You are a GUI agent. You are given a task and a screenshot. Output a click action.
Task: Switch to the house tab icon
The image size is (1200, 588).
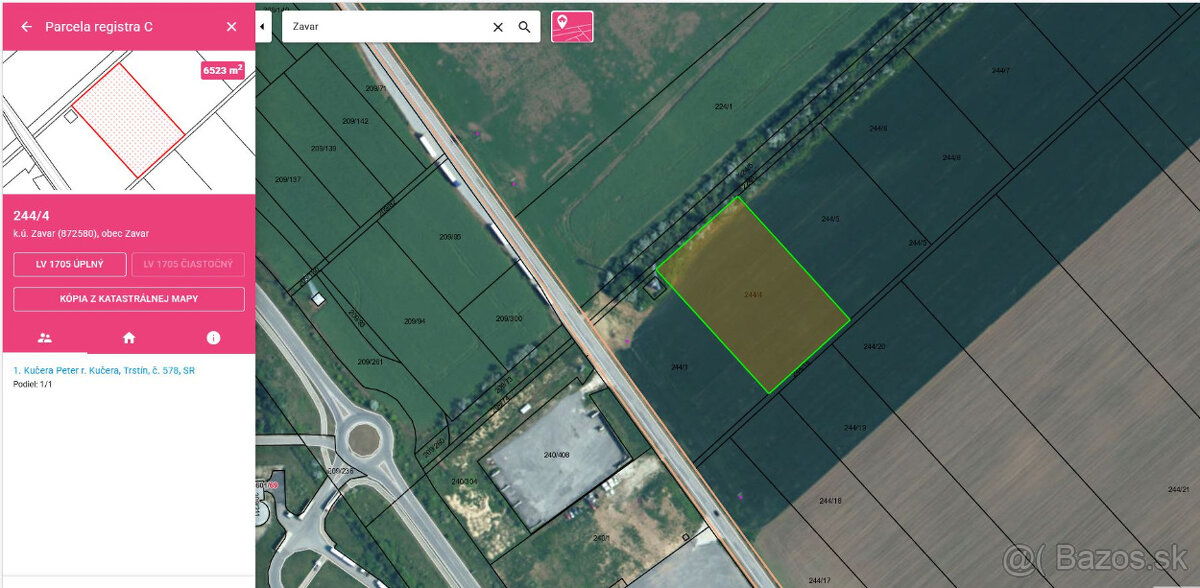[x=129, y=338]
